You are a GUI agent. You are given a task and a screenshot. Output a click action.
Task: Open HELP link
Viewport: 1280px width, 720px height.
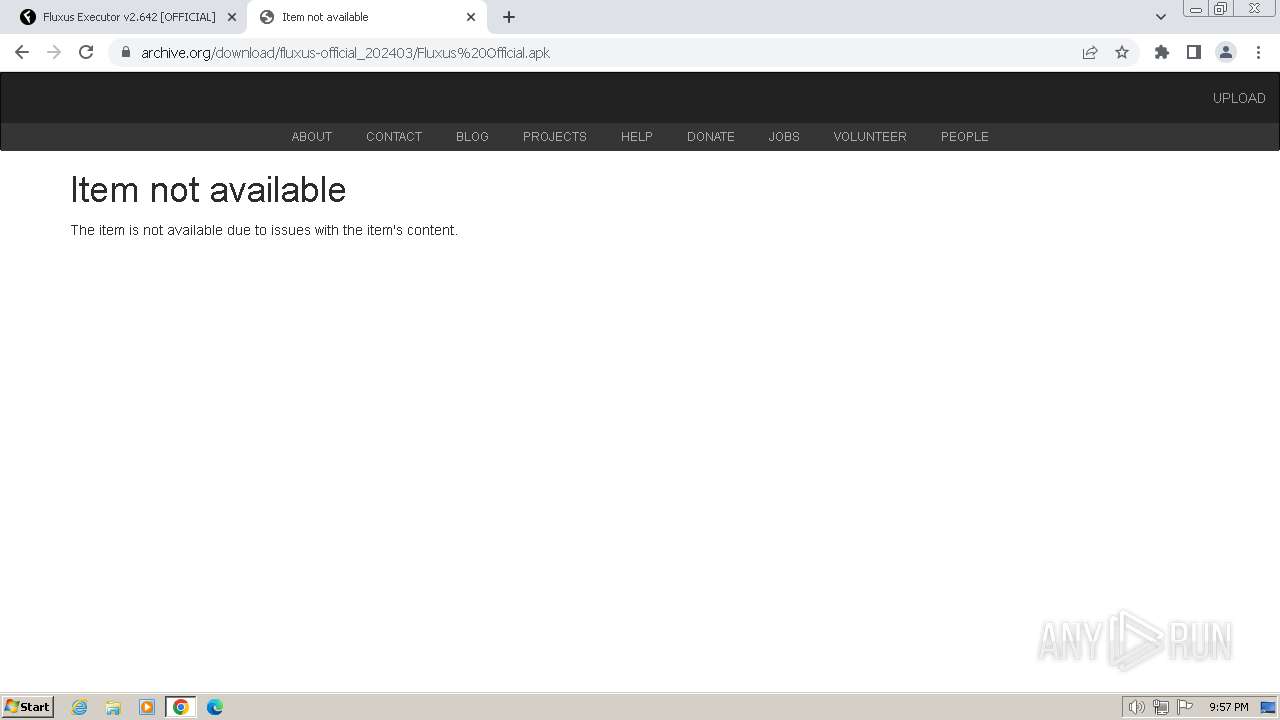point(637,137)
